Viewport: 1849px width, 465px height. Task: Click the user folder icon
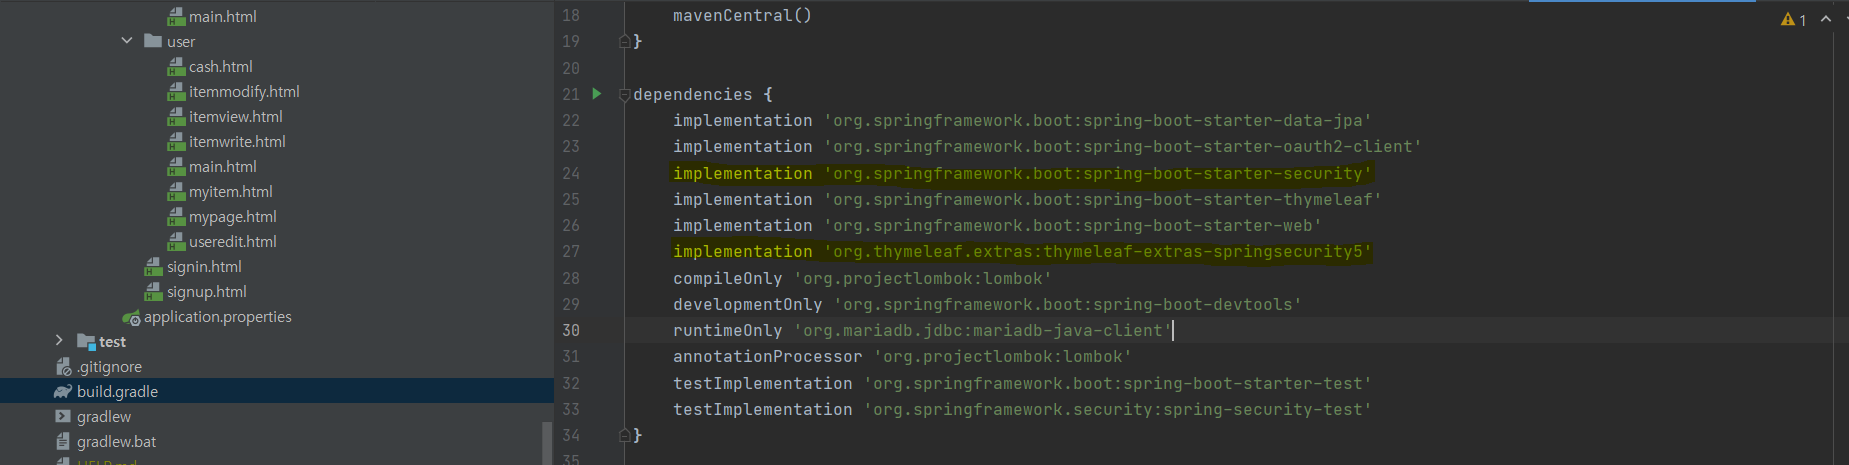(x=153, y=41)
